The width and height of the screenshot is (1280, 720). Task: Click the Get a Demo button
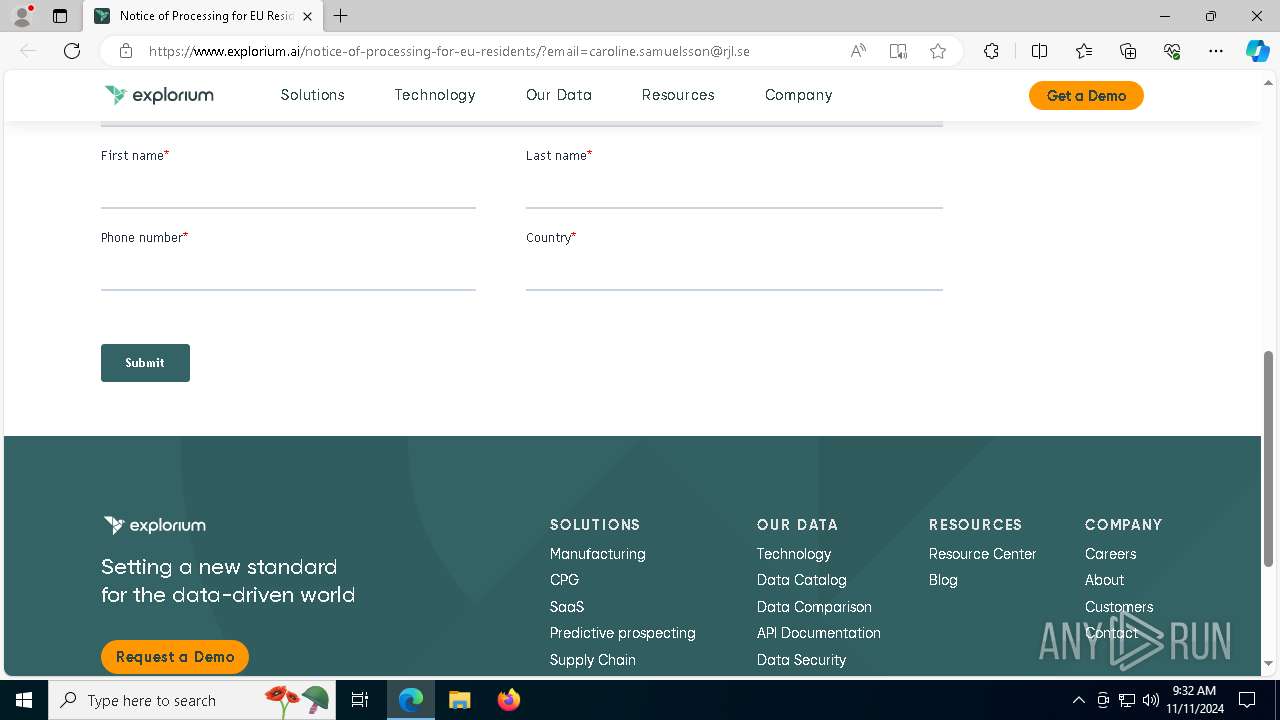tap(1086, 95)
